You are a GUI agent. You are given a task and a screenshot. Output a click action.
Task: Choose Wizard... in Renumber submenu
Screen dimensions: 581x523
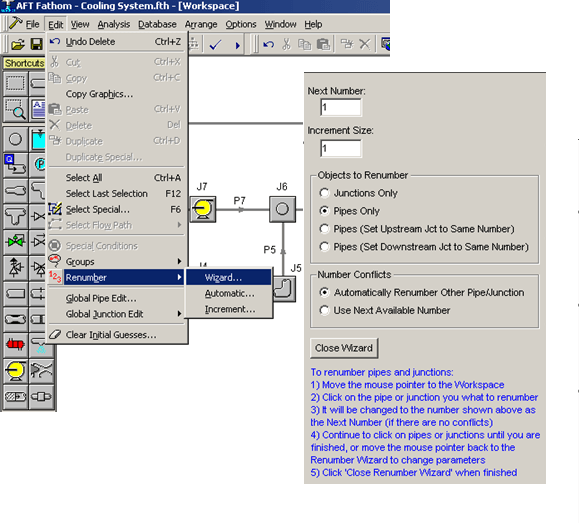click(229, 278)
